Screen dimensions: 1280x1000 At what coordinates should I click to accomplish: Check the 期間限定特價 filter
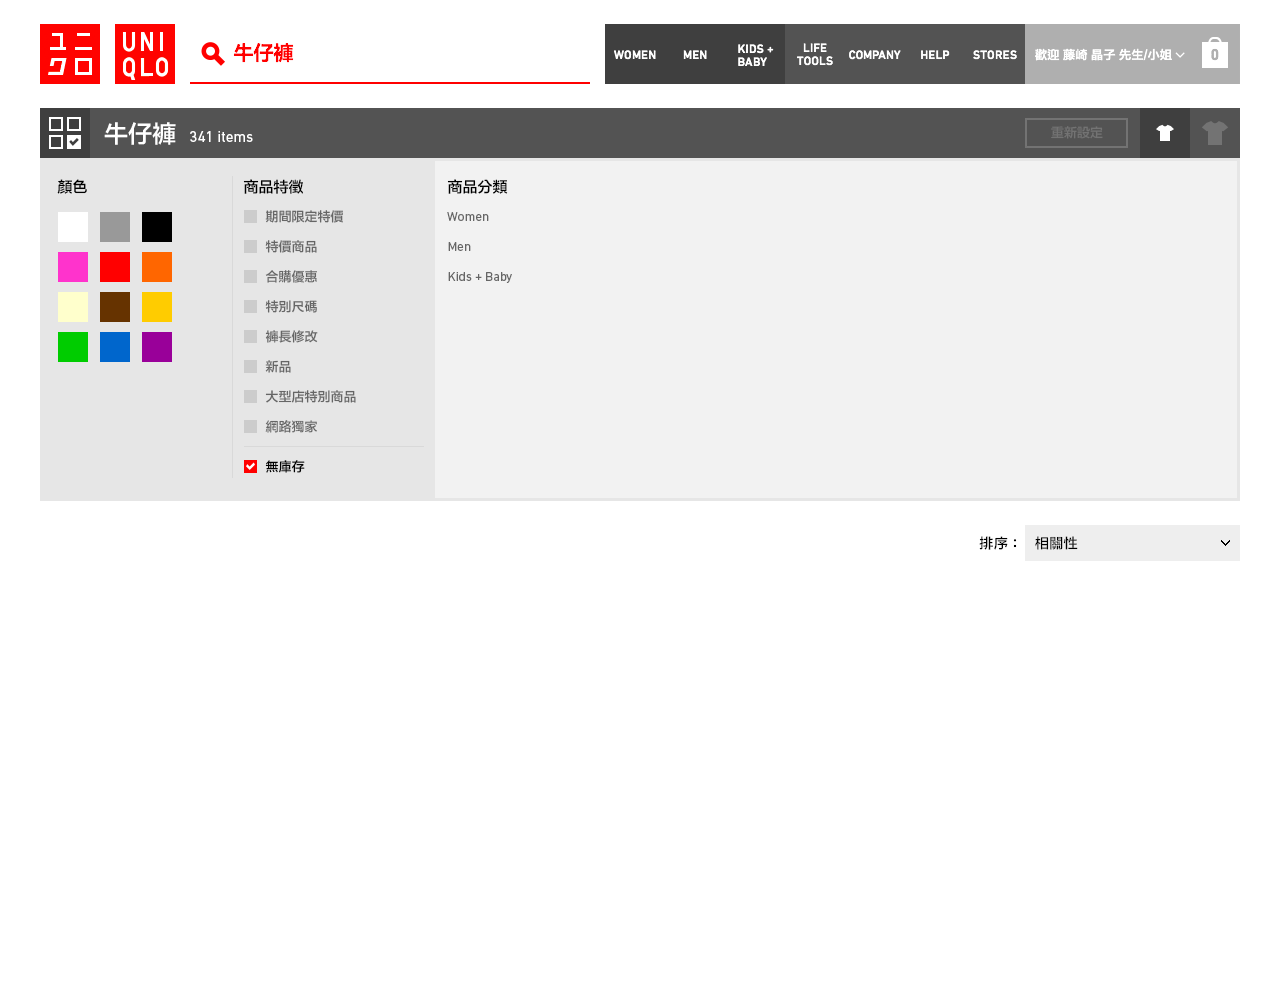(251, 217)
